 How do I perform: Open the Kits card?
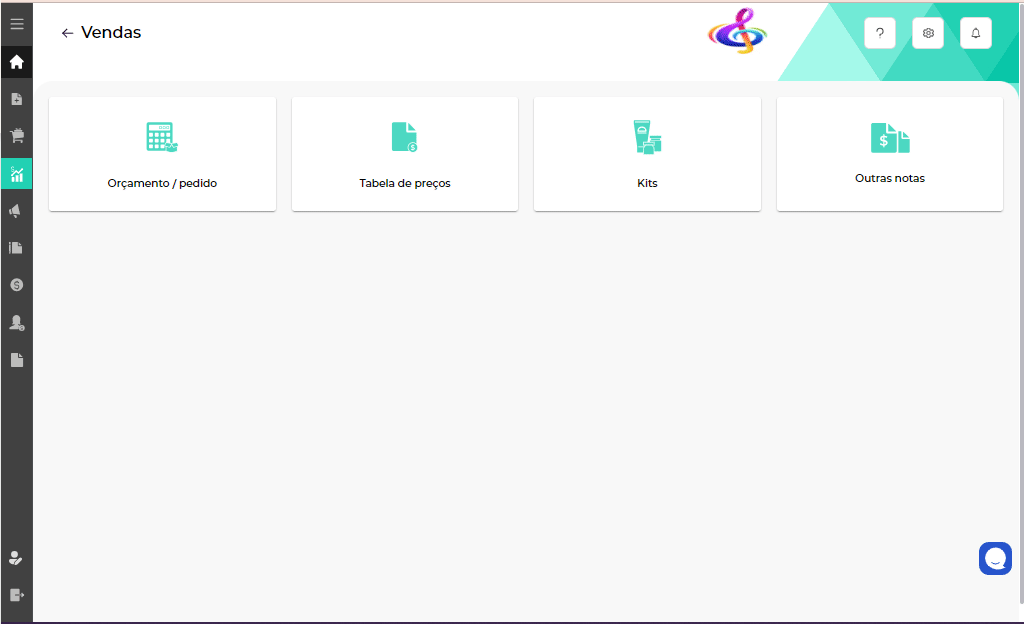(647, 154)
